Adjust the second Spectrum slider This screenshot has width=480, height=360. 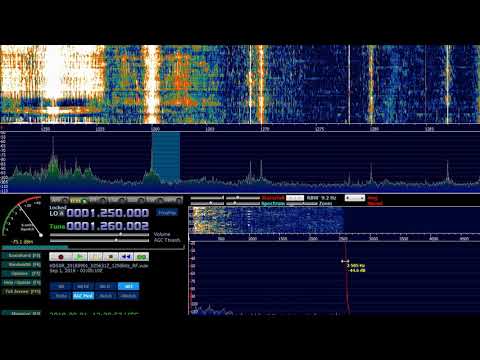click(x=243, y=203)
